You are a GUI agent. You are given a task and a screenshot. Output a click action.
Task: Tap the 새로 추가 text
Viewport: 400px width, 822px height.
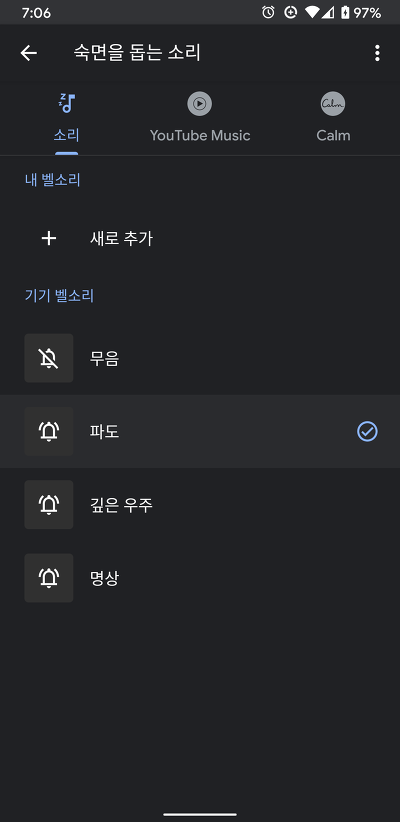pyautogui.click(x=121, y=239)
